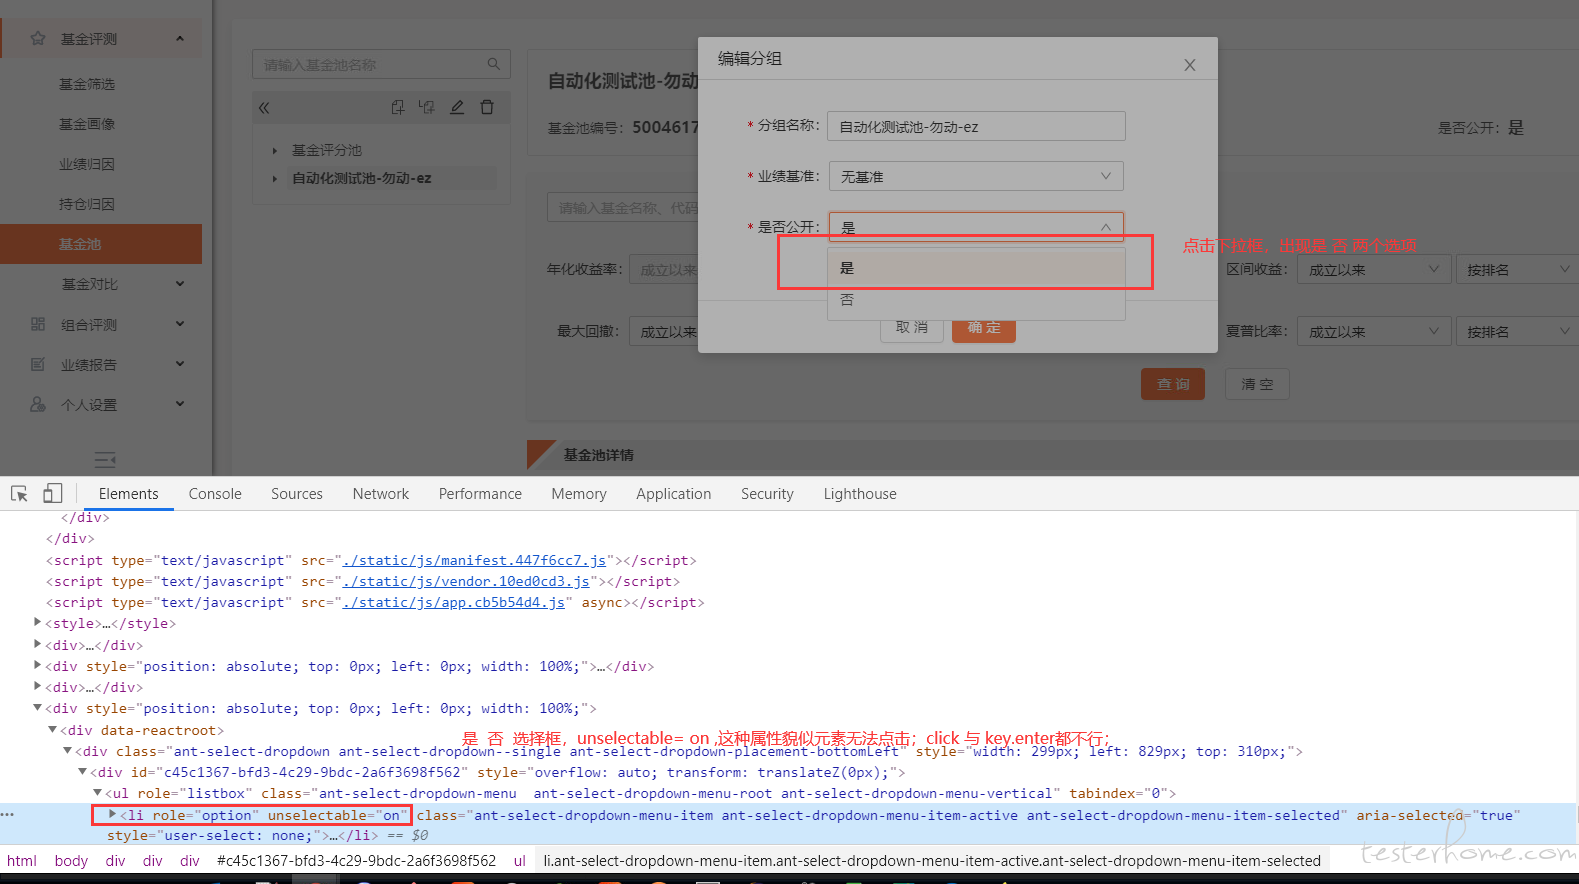Click the 确定 button in the dialog
The height and width of the screenshot is (884, 1579).
click(x=984, y=328)
